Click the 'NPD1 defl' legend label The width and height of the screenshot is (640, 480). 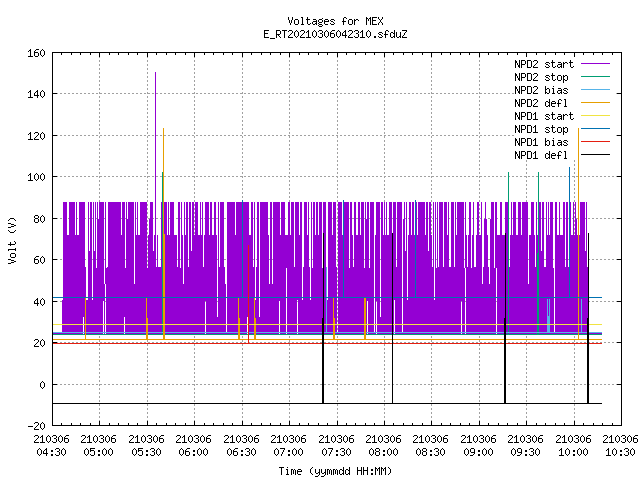point(541,156)
